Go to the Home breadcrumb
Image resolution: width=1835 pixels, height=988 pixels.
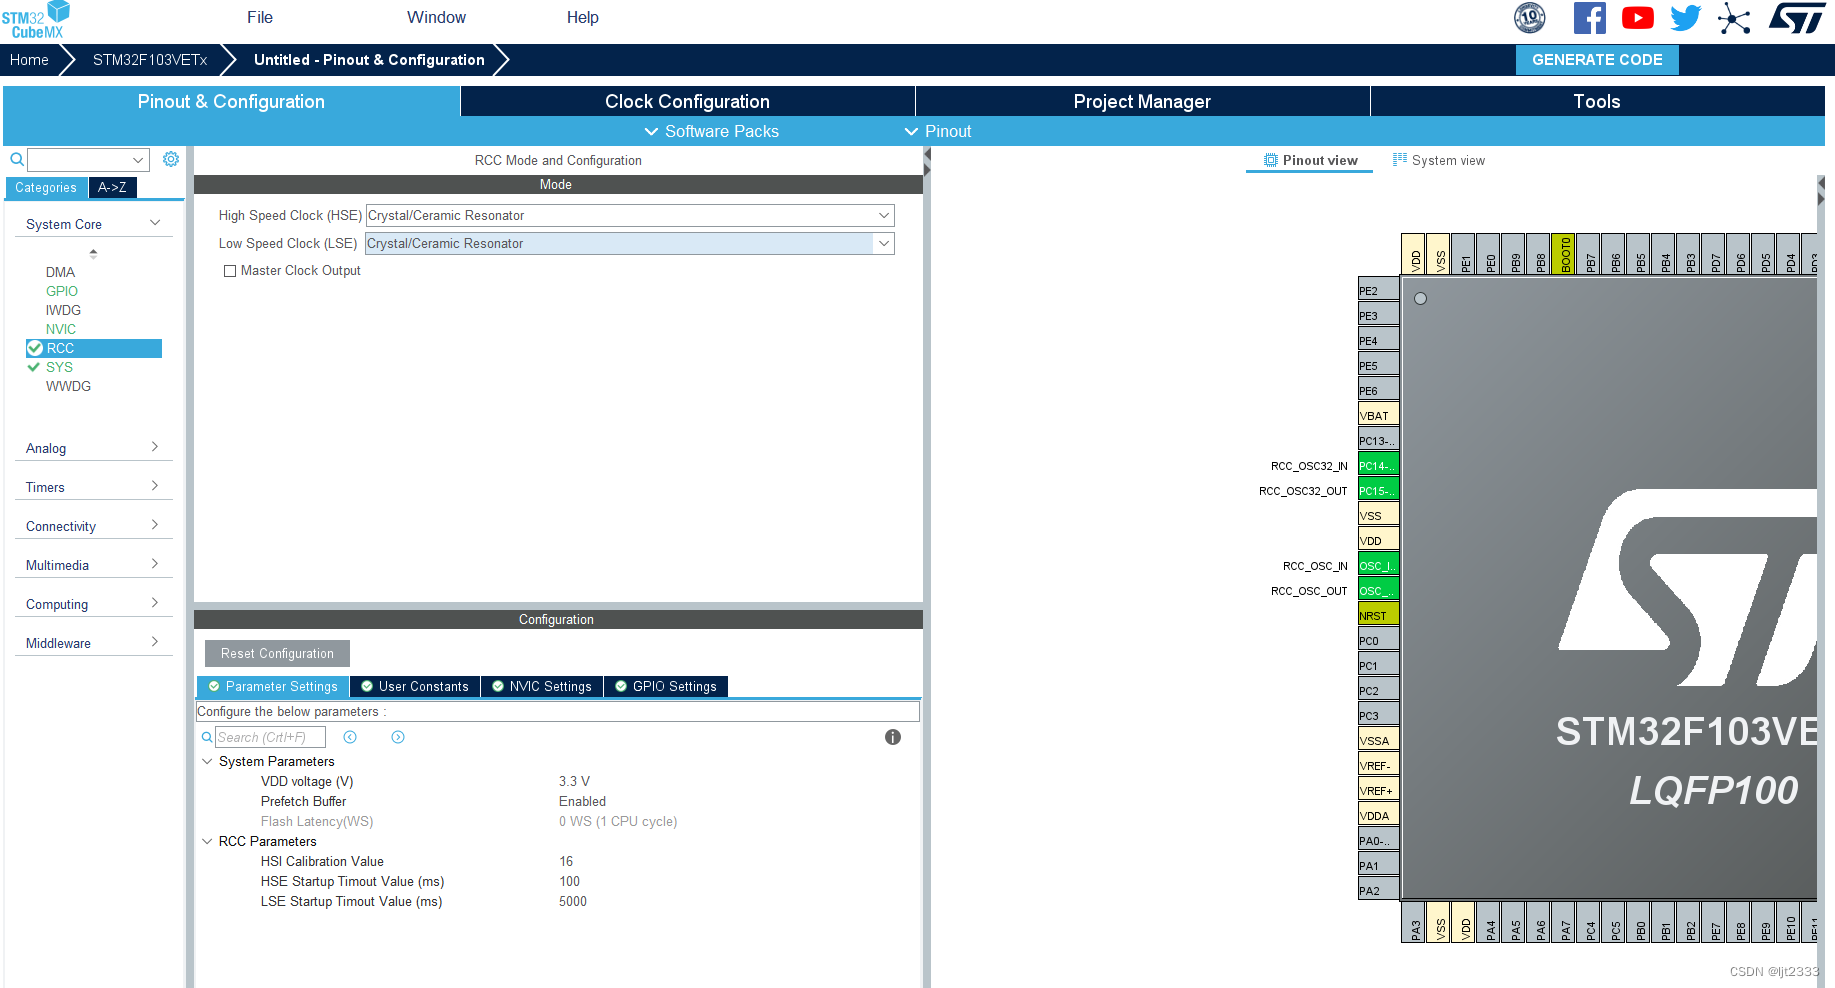click(x=29, y=60)
